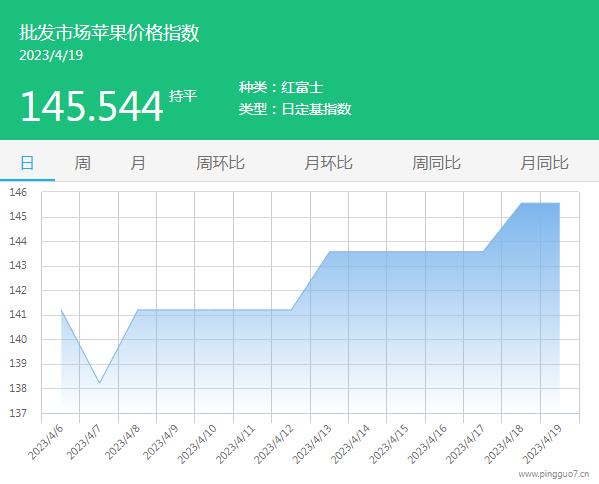Open the www.pingguo7.cn watermark link
599x484 pixels.
(554, 474)
